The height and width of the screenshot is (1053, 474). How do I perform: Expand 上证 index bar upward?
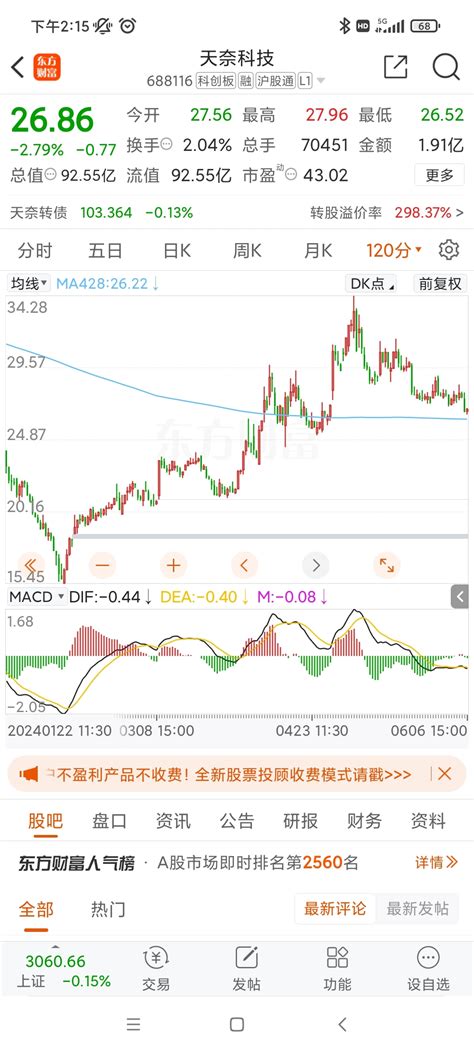(x=55, y=947)
